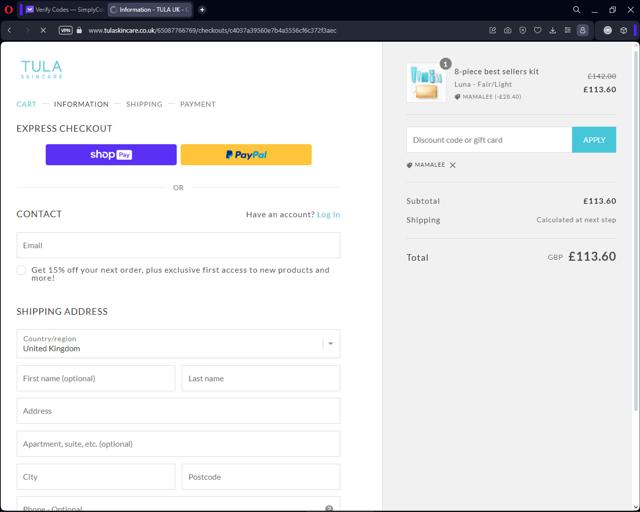Click the browser address bar URL

pyautogui.click(x=212, y=30)
